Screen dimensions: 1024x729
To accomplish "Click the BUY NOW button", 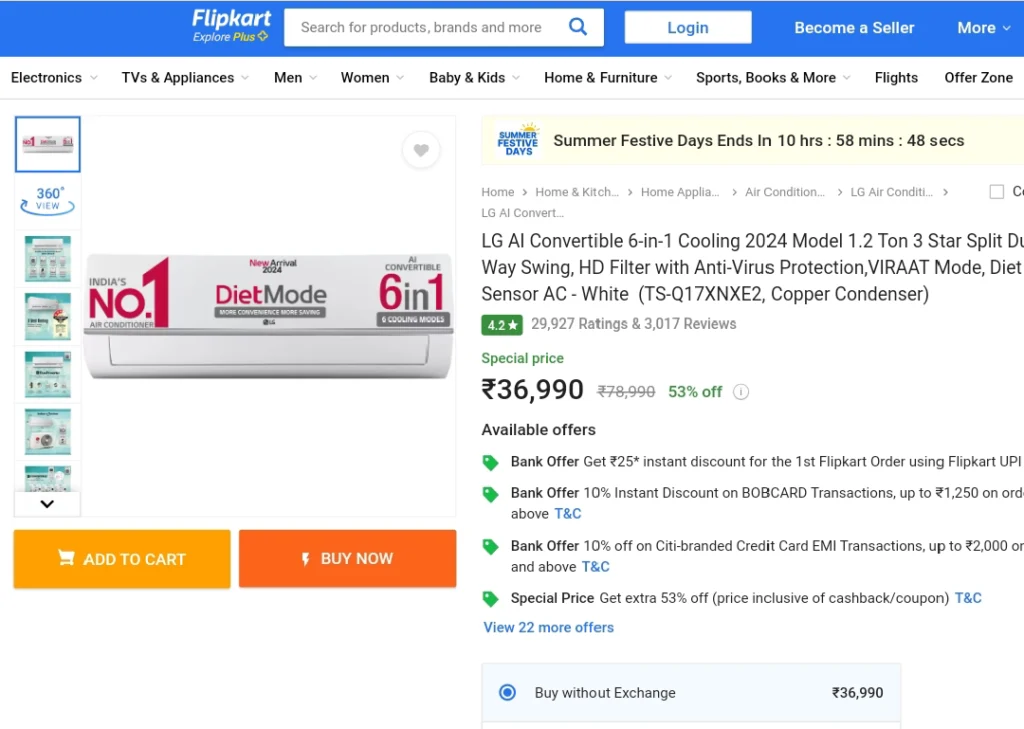I will [x=347, y=559].
